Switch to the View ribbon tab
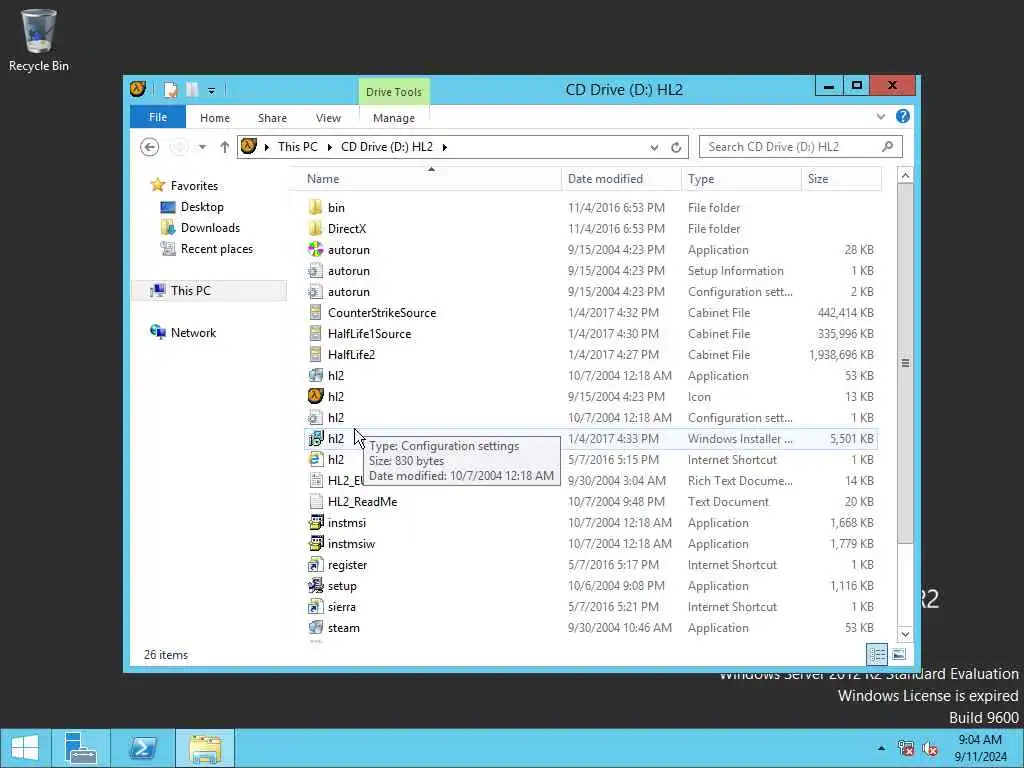1024x768 pixels. pyautogui.click(x=328, y=118)
